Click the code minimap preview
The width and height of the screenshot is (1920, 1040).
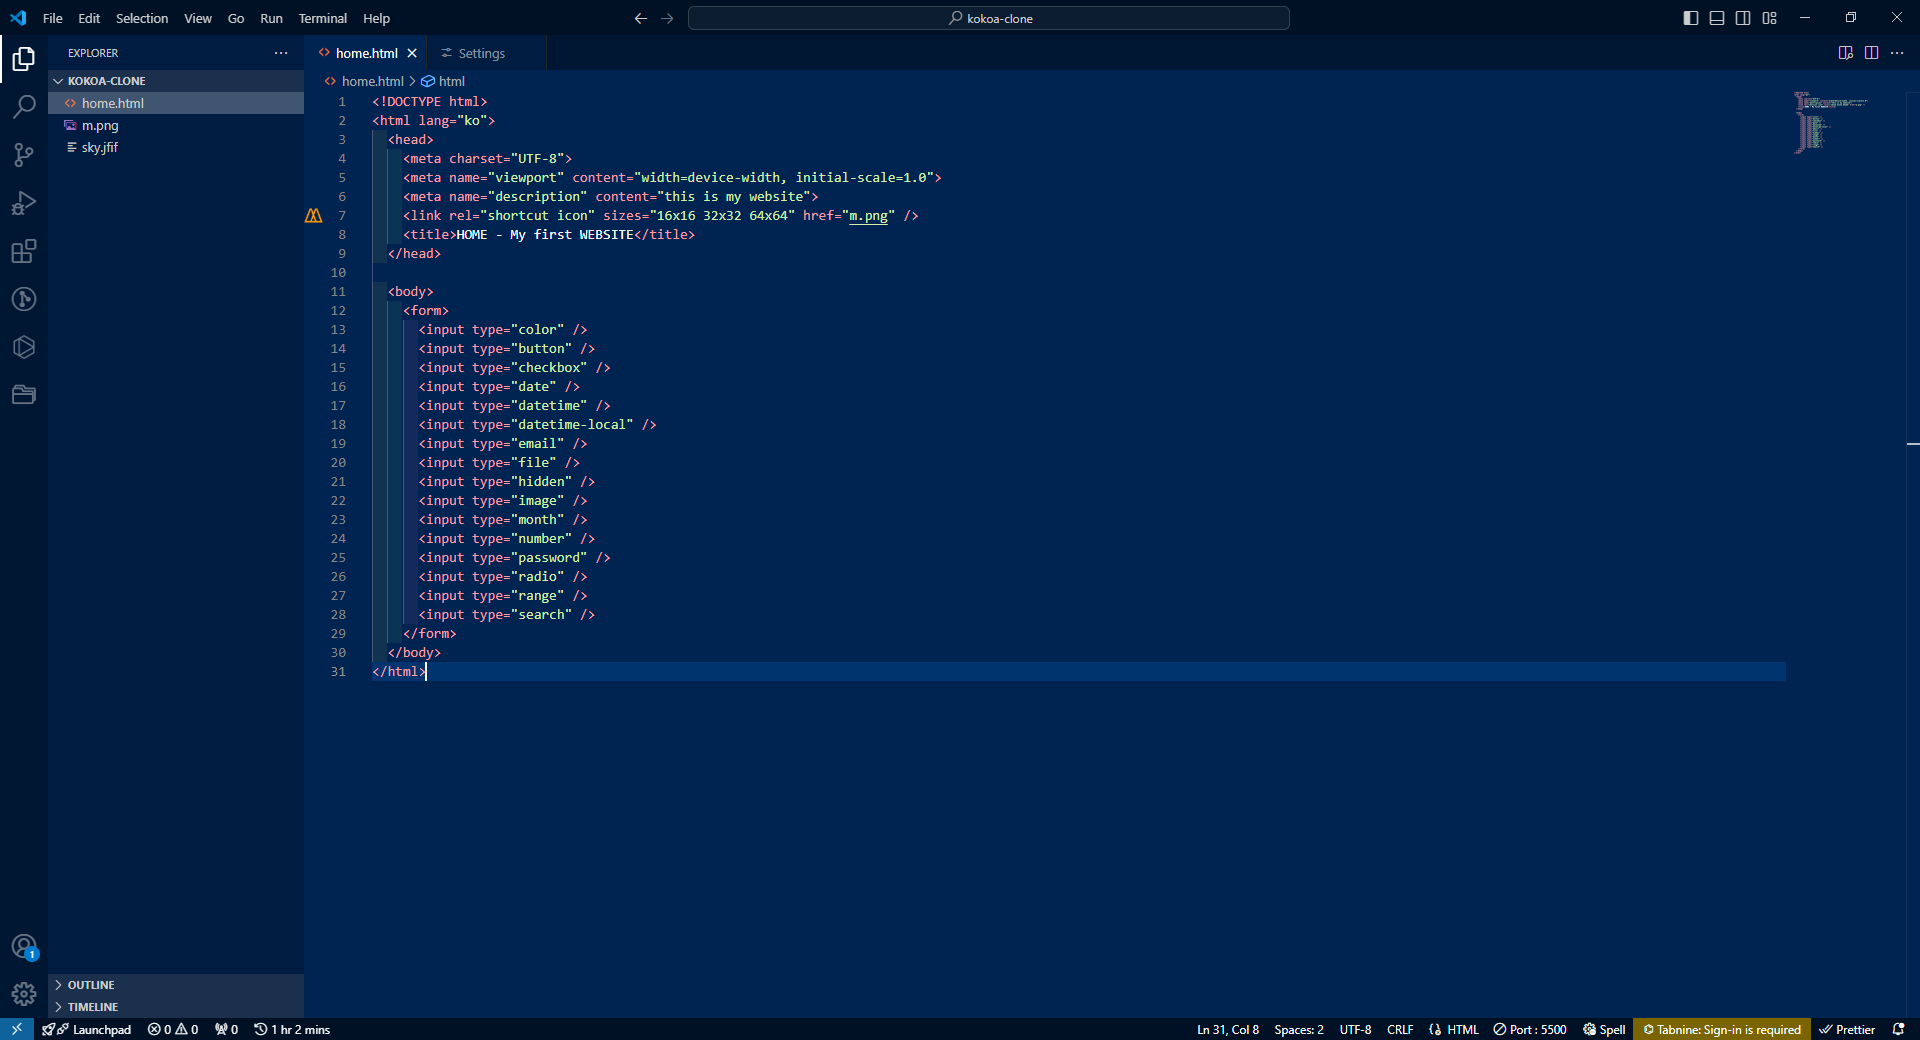tap(1831, 122)
